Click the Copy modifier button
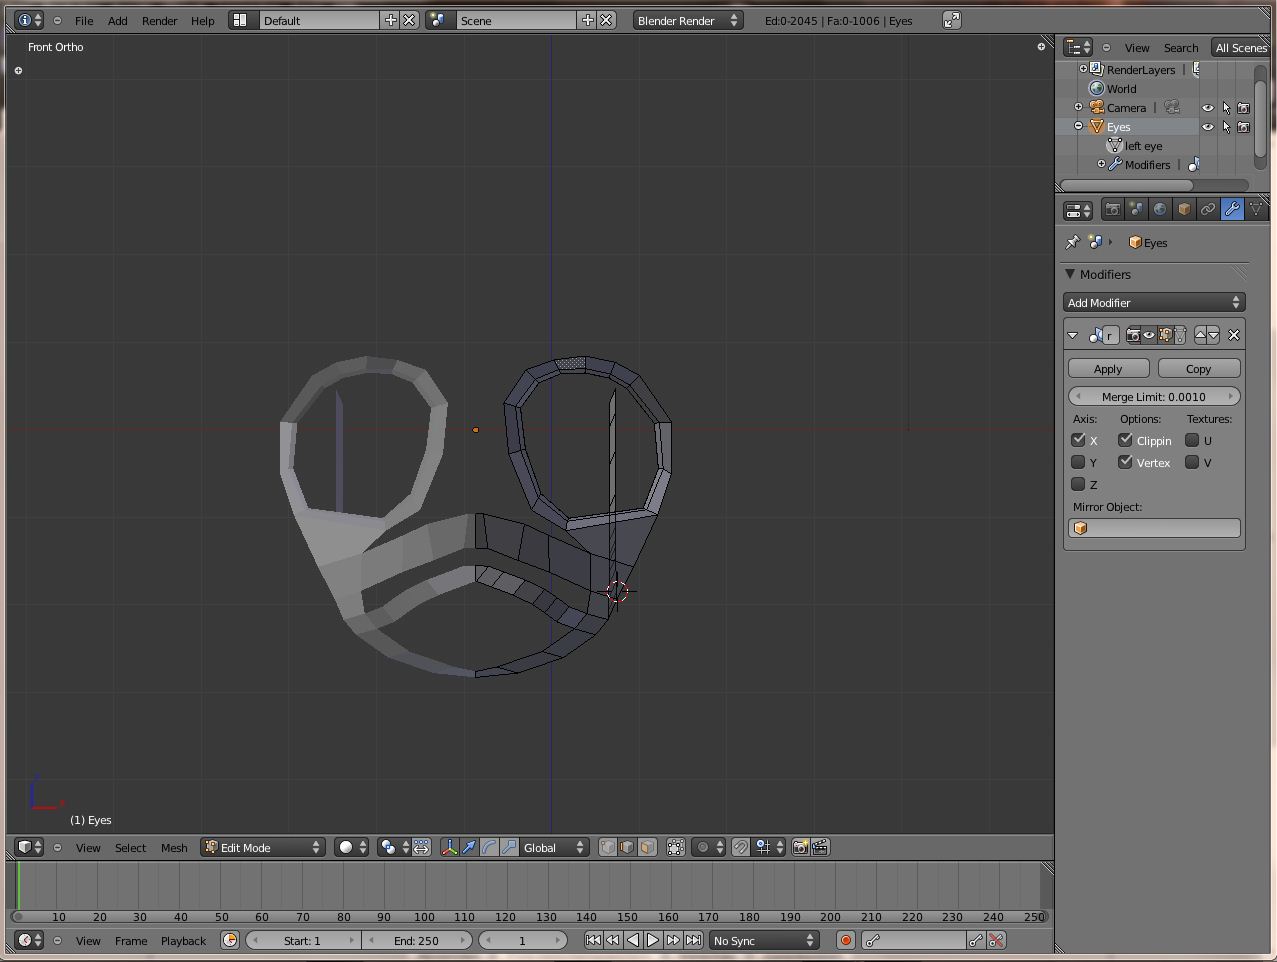Viewport: 1277px width, 962px height. point(1198,368)
